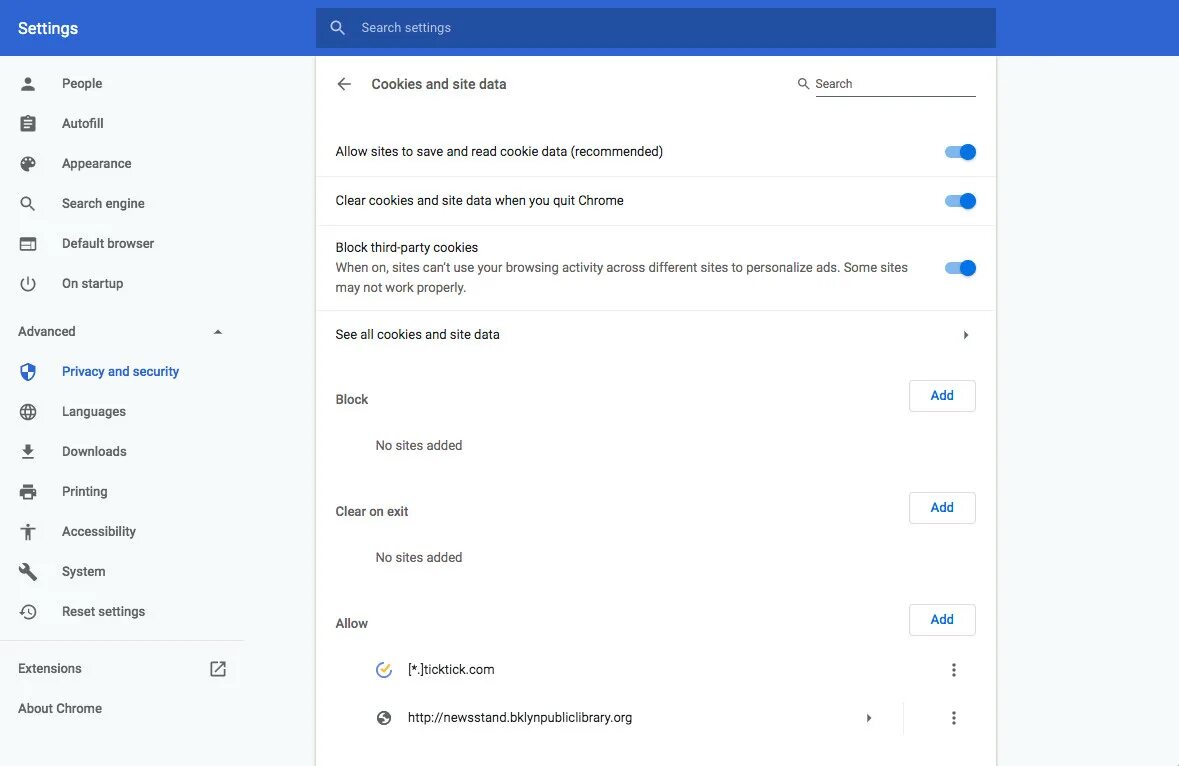
Task: Collapse the Advanced section in sidebar
Action: 218,332
